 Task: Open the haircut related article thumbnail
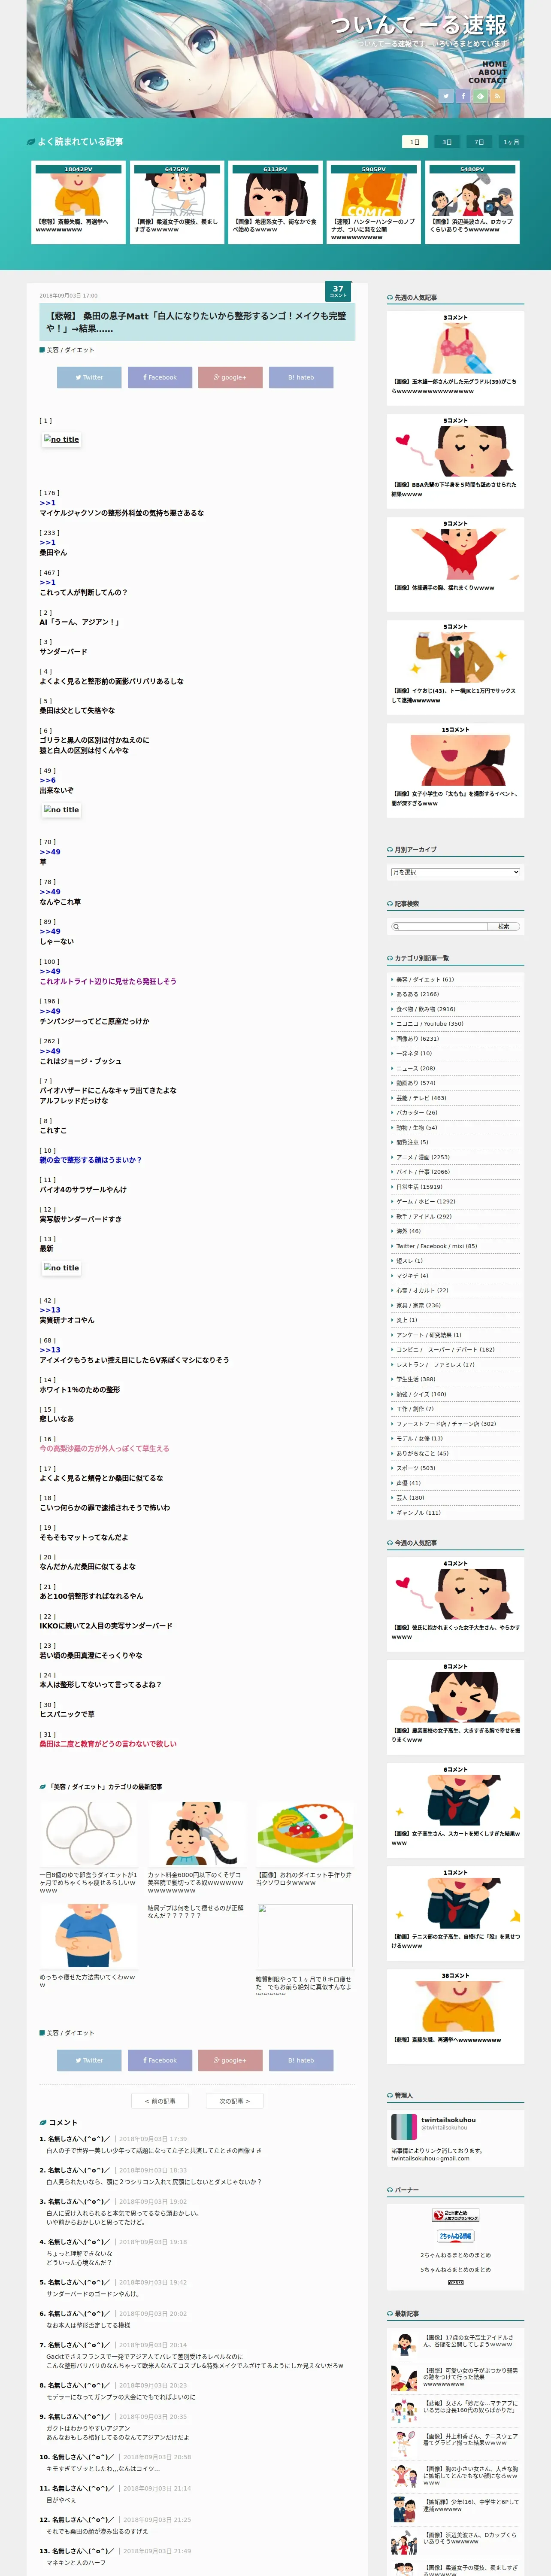tap(196, 1834)
